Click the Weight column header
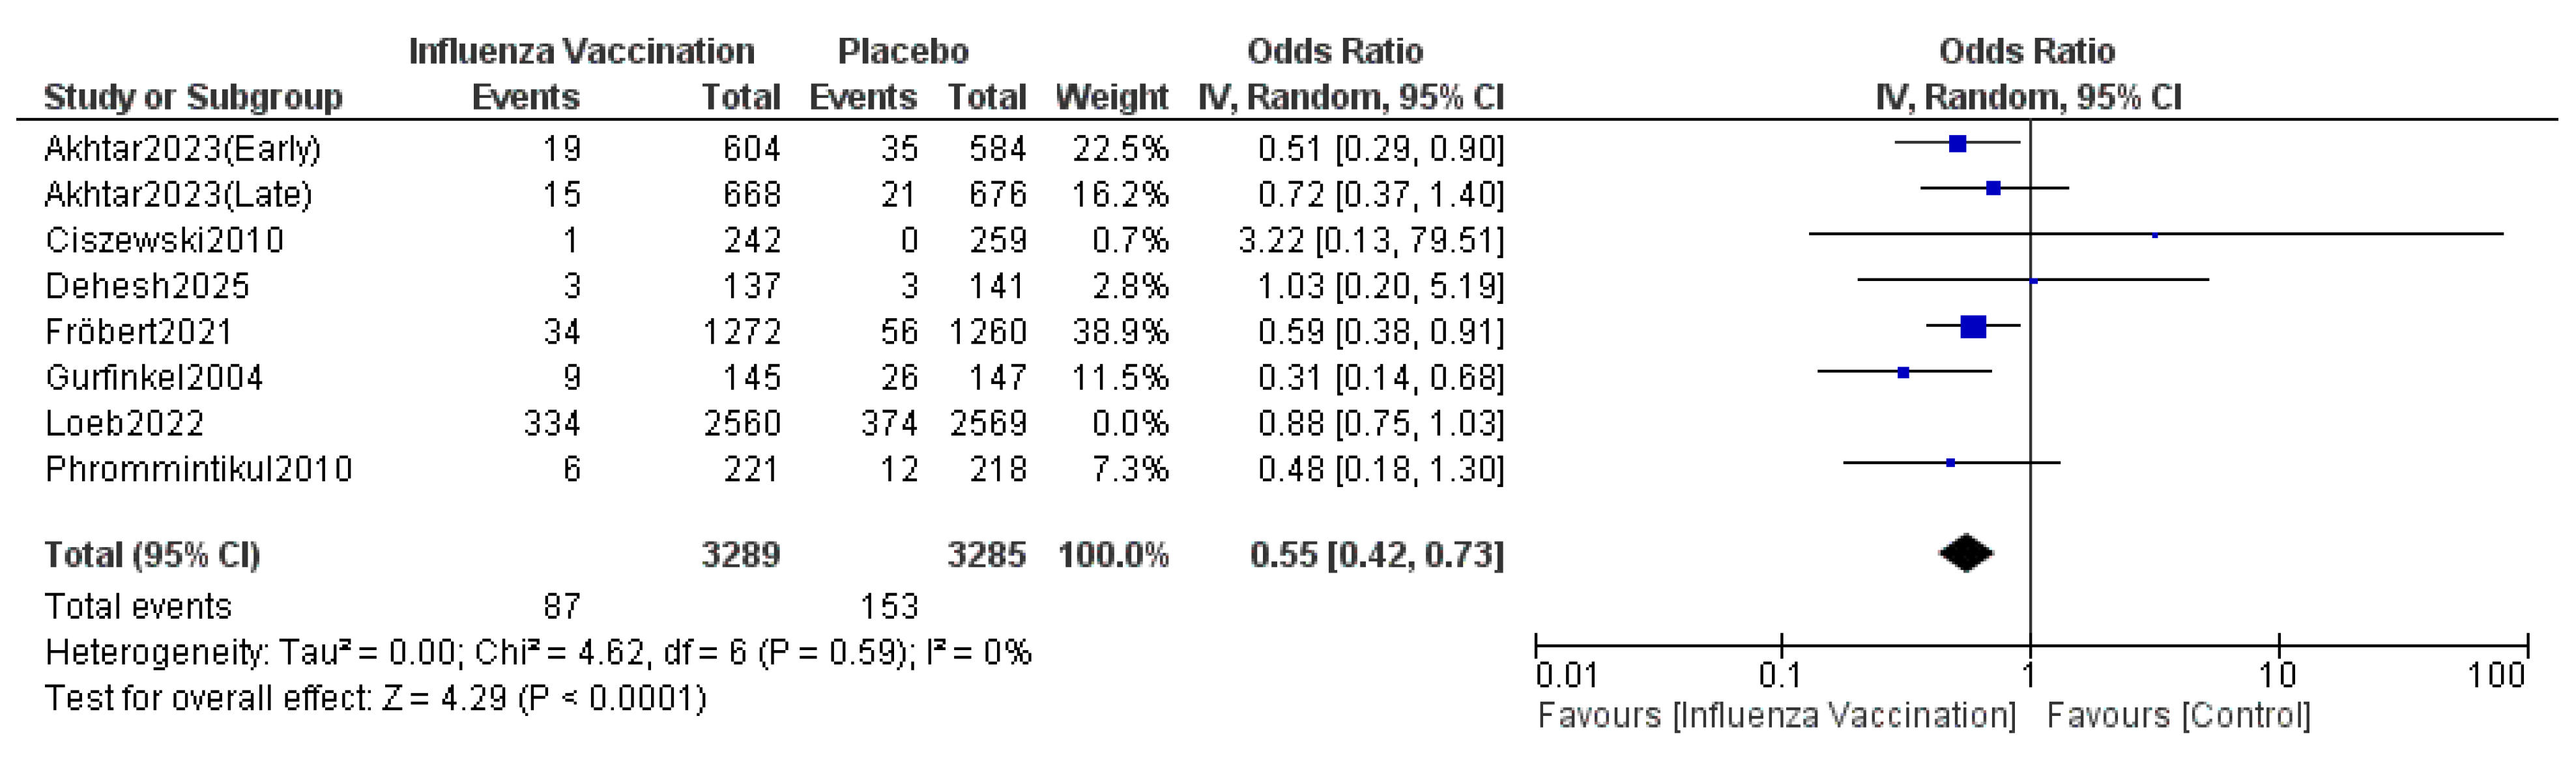The height and width of the screenshot is (759, 2576). pyautogui.click(x=1111, y=97)
